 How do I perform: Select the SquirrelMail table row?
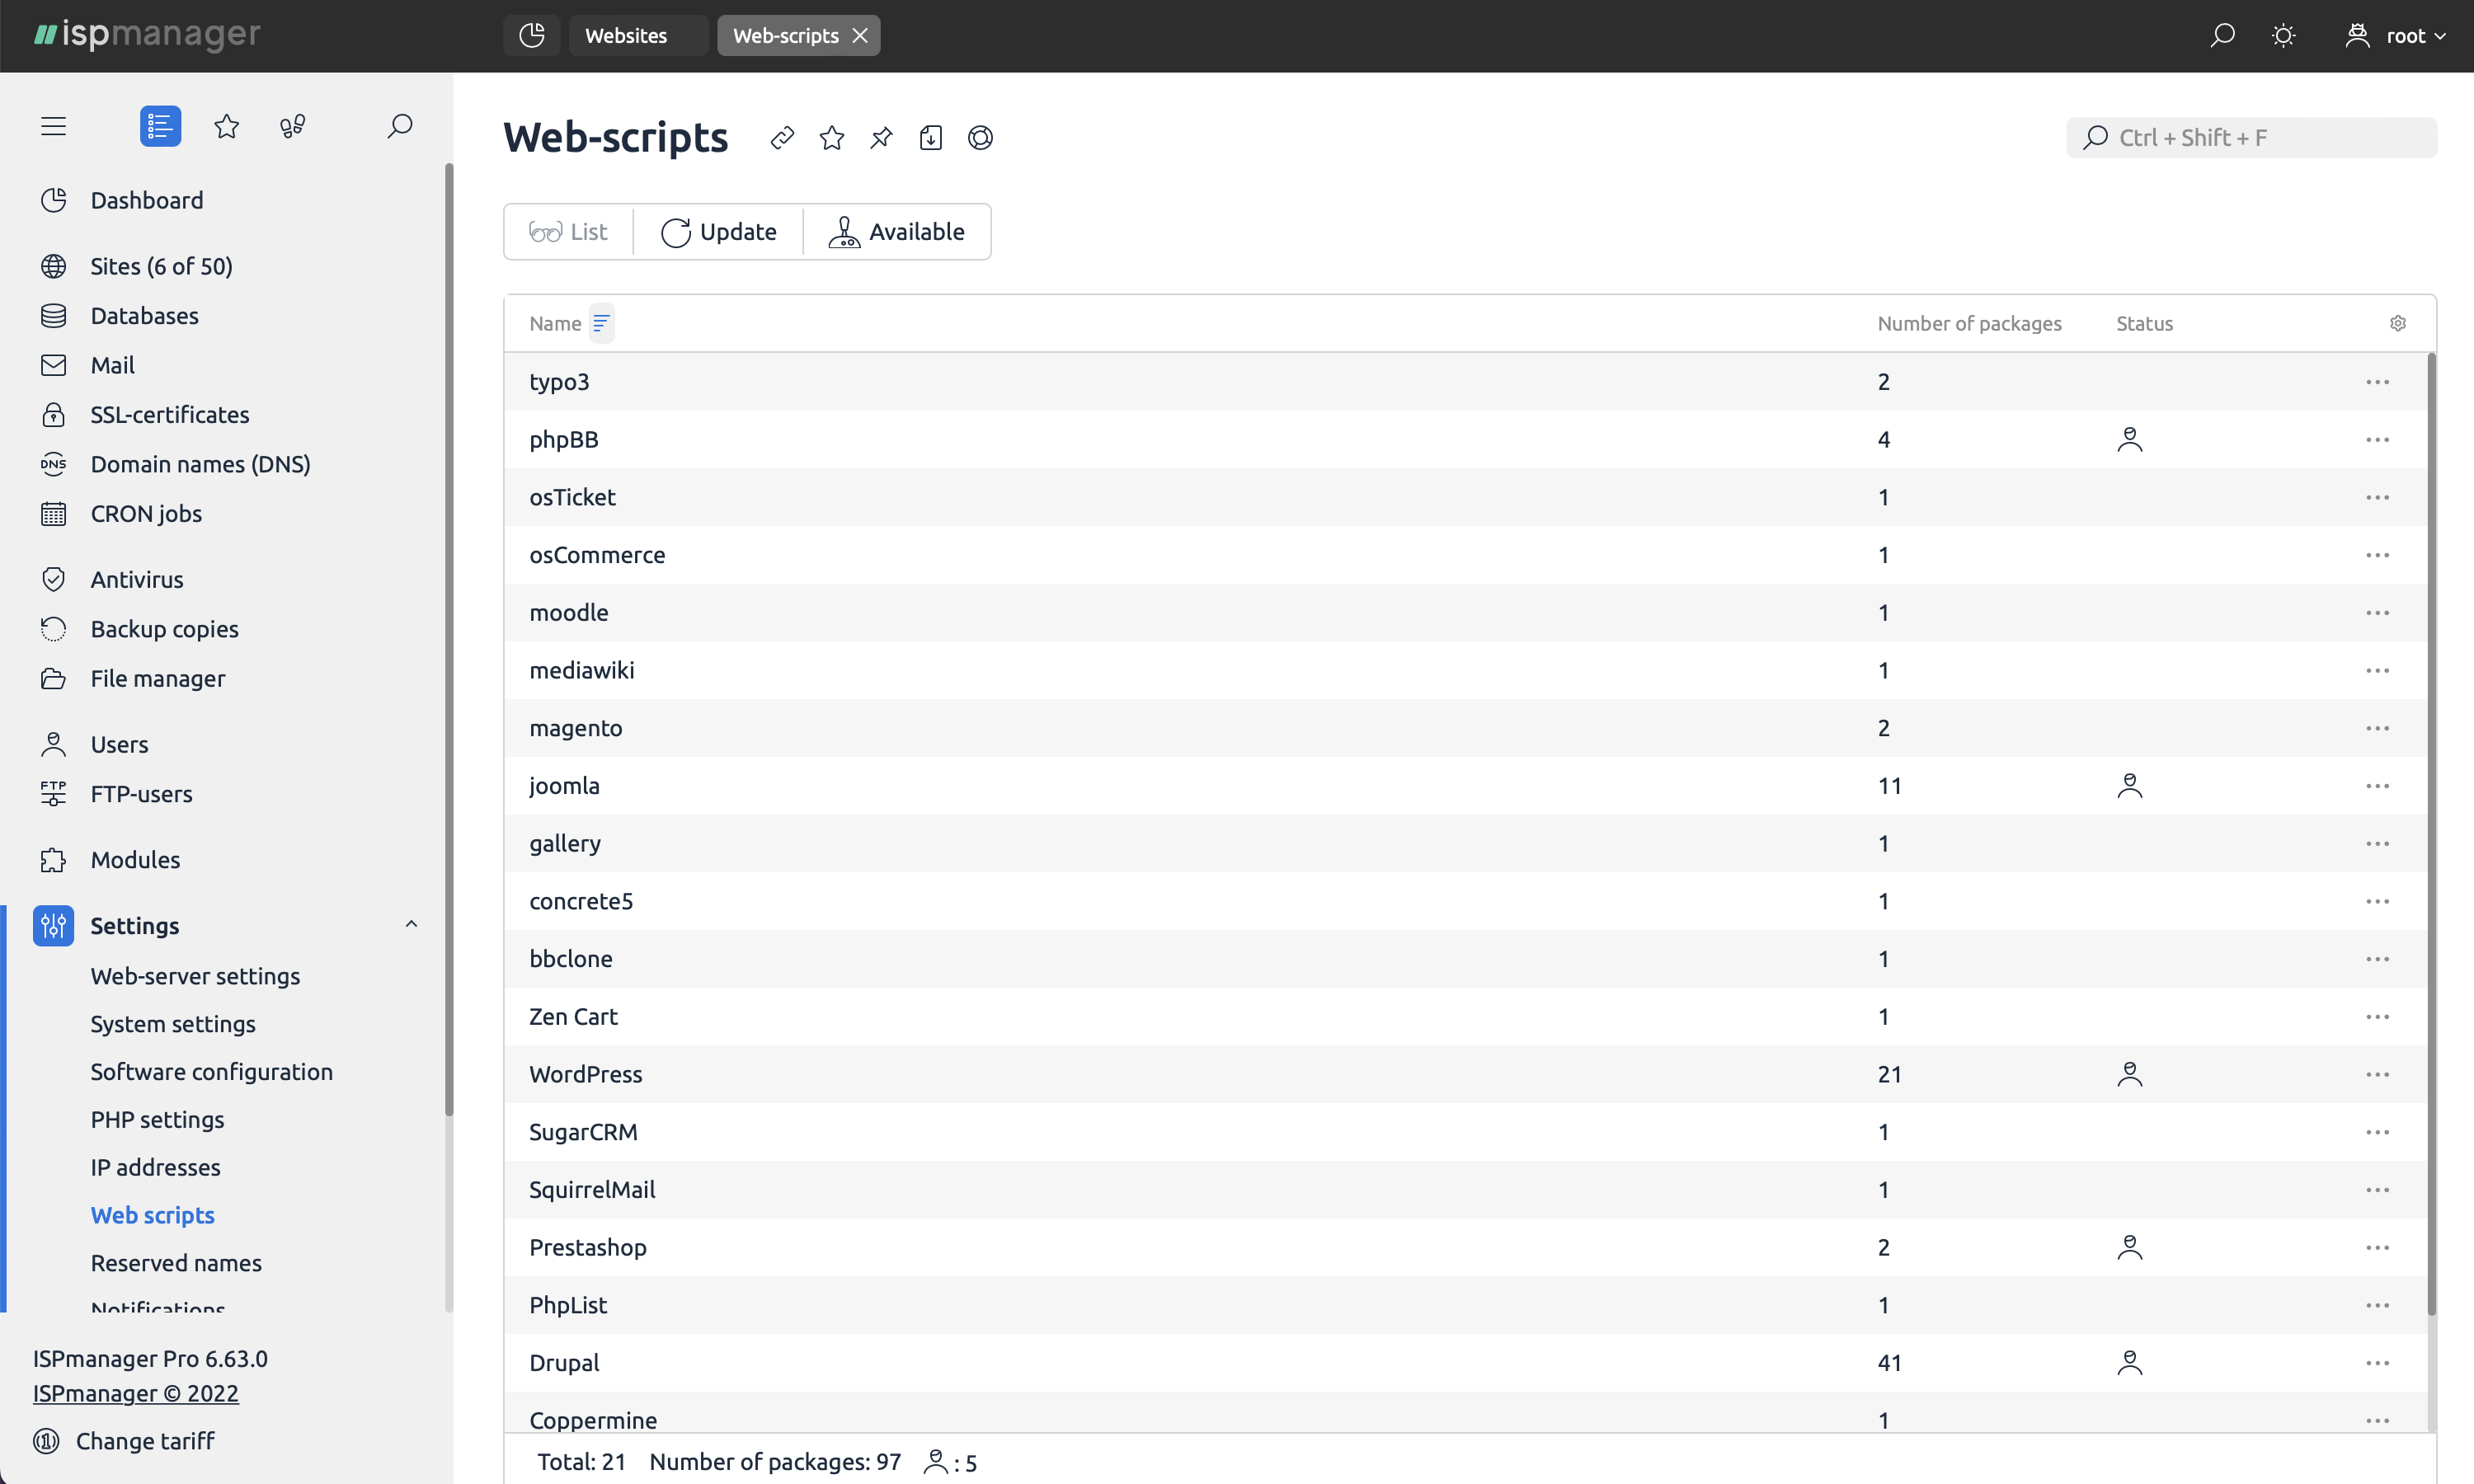pos(1466,1190)
